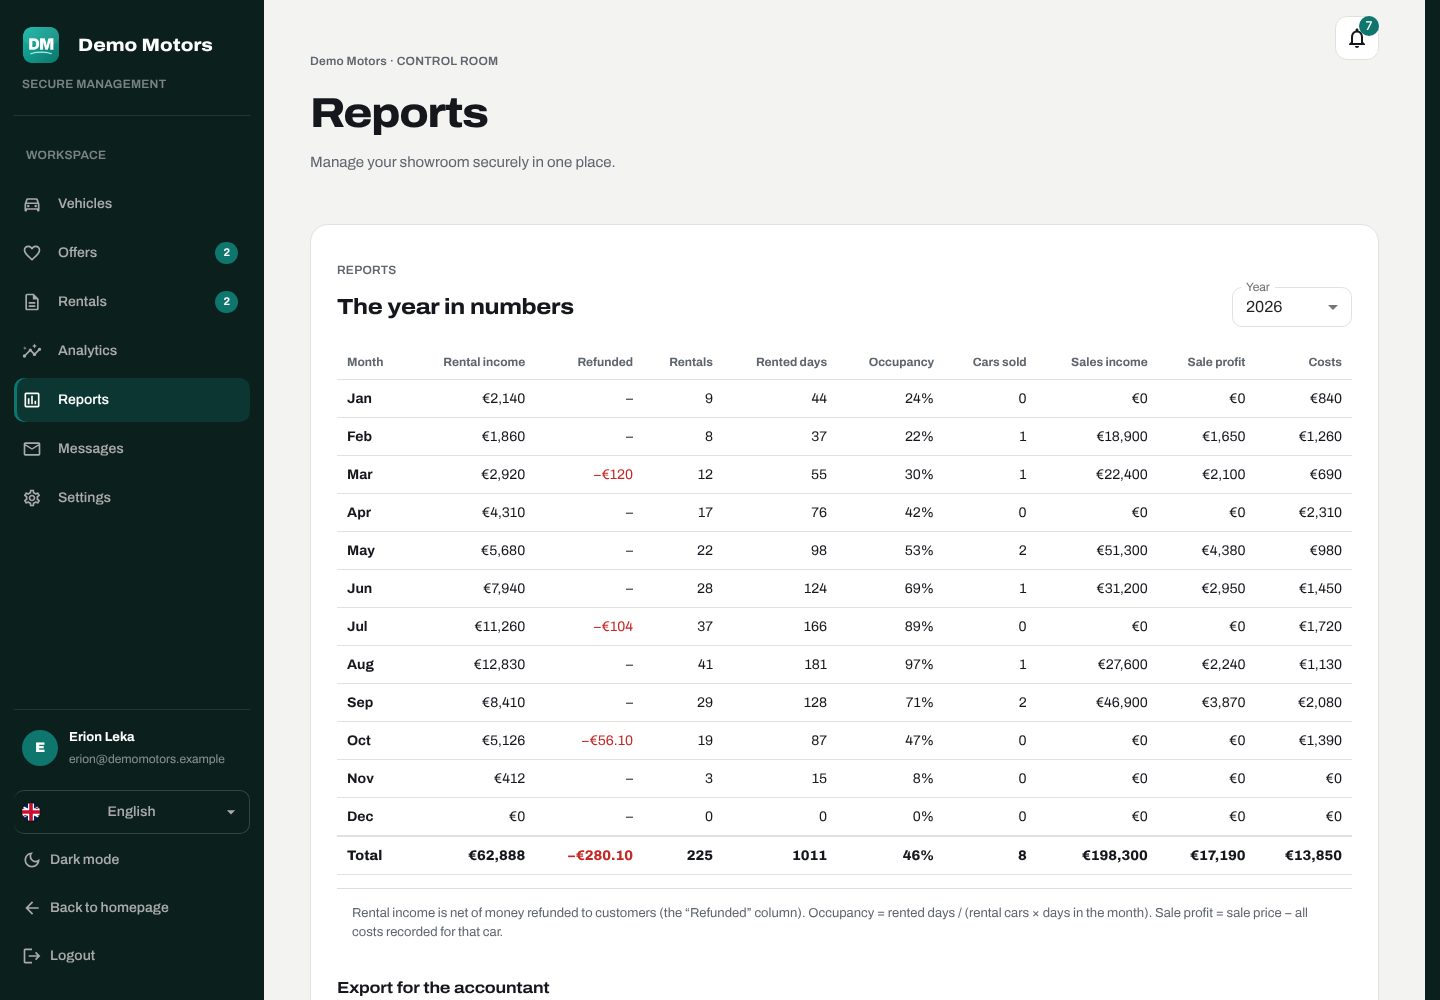Click the email erion@demomotors.example
Viewport: 1440px width, 1000px height.
(147, 759)
